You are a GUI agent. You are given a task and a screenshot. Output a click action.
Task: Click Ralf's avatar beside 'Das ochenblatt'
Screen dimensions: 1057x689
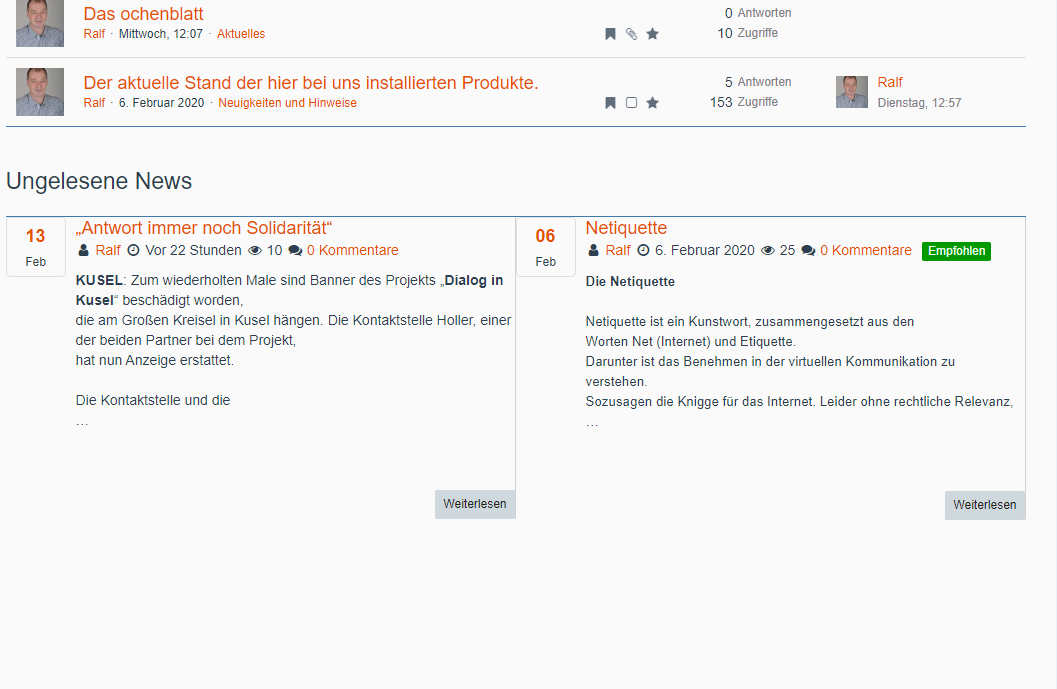(40, 23)
